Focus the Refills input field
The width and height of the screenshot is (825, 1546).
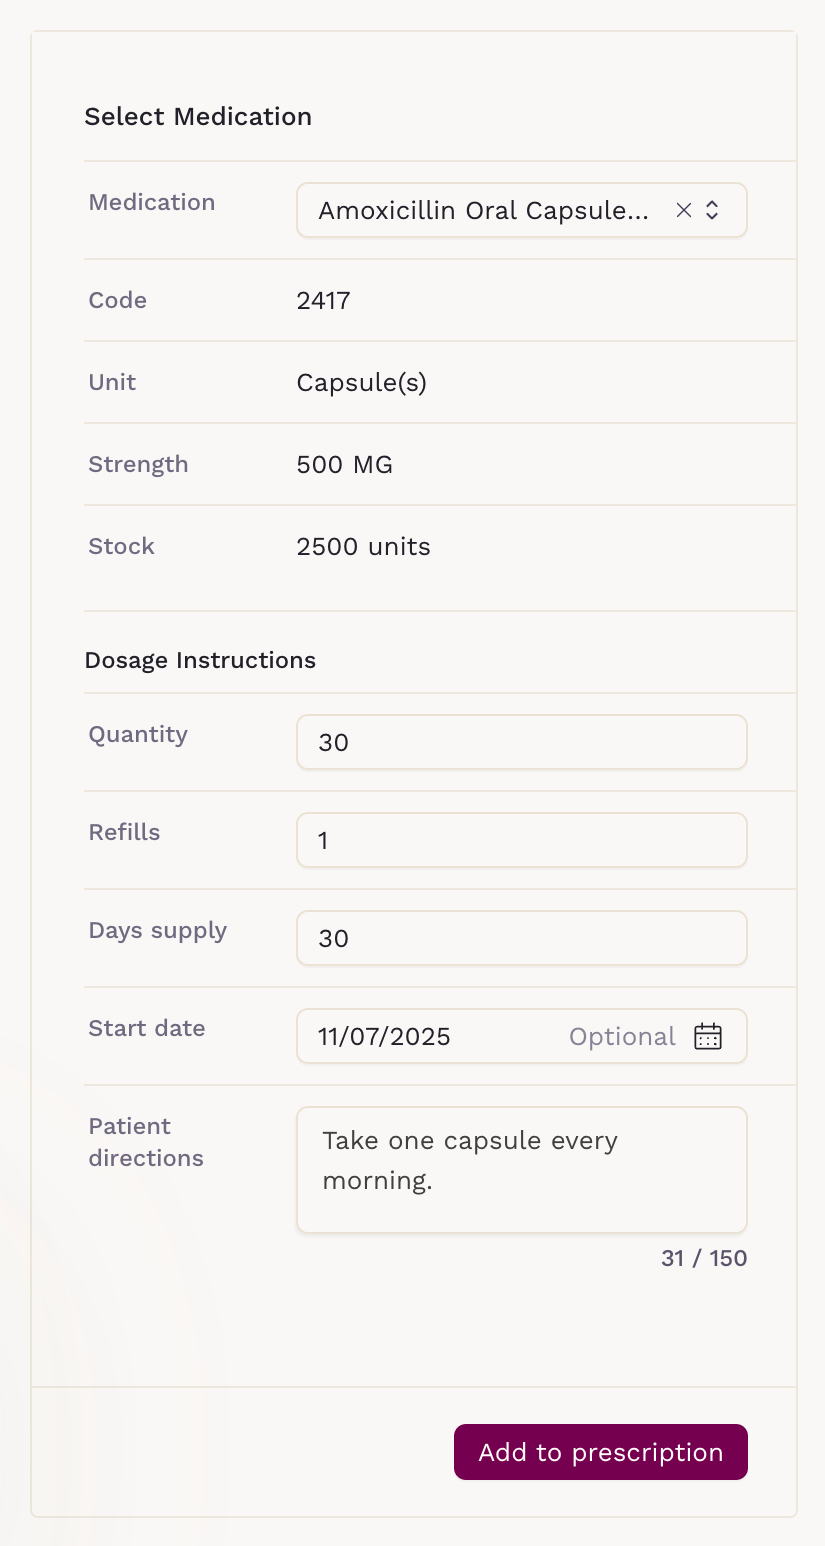point(521,840)
